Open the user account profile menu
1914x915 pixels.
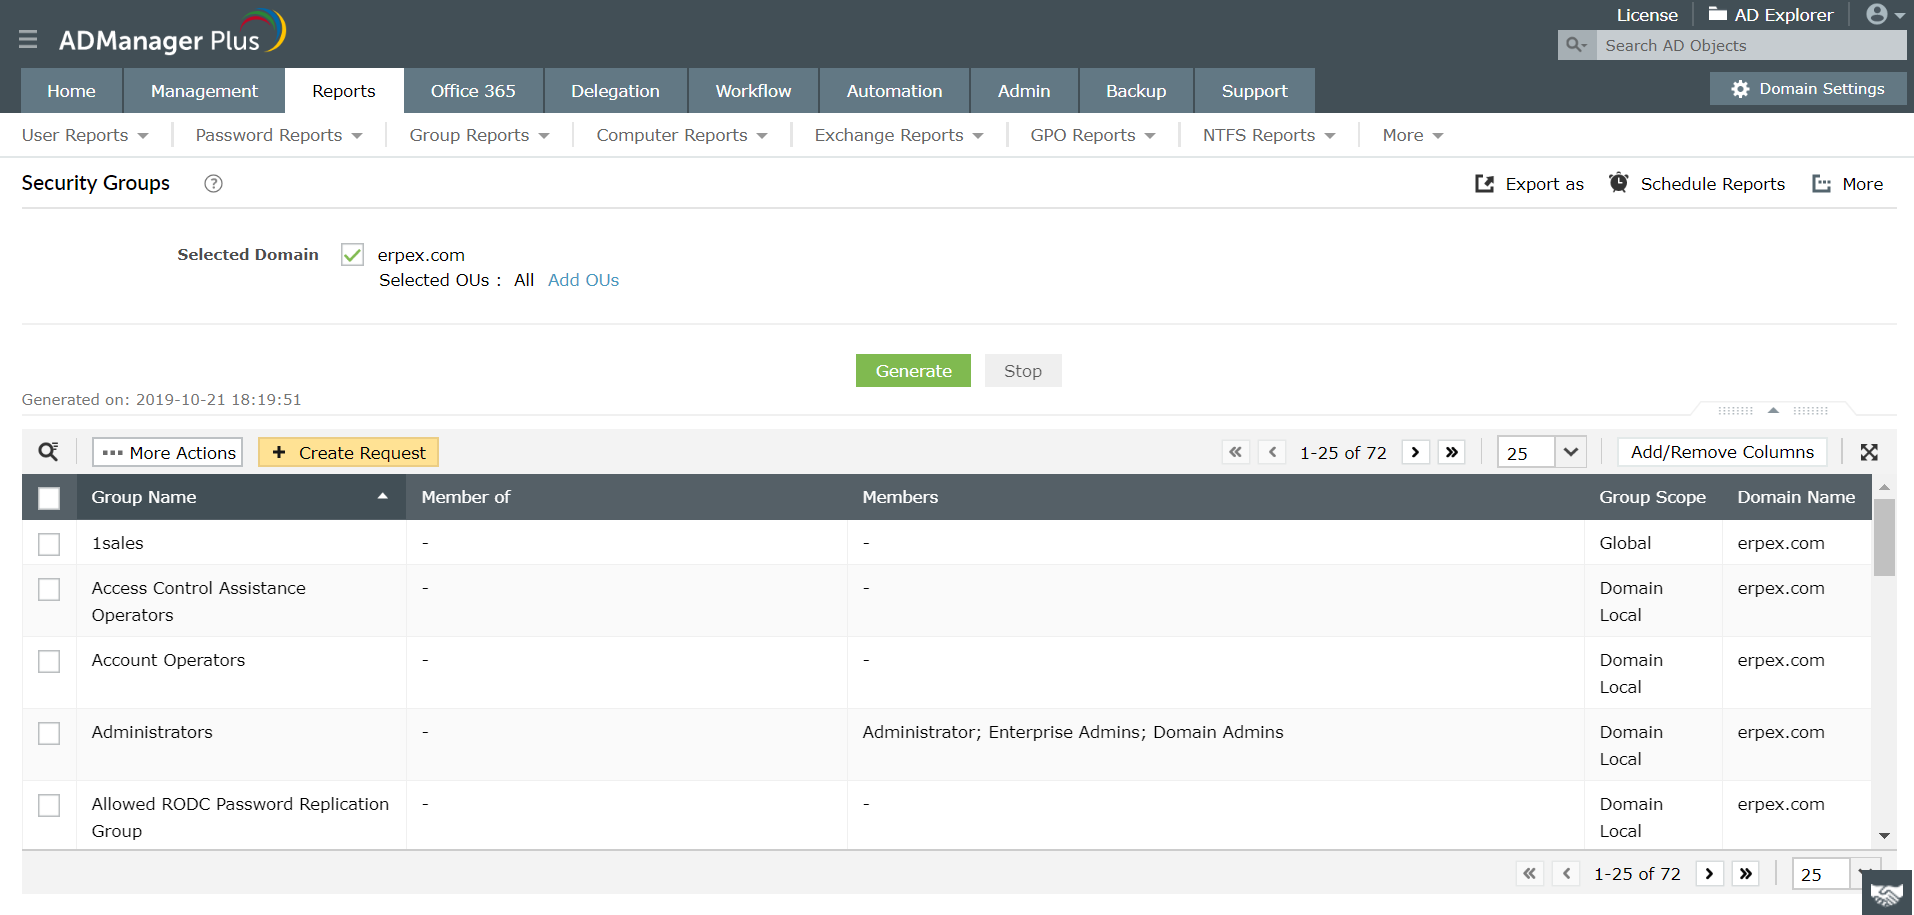click(1885, 14)
